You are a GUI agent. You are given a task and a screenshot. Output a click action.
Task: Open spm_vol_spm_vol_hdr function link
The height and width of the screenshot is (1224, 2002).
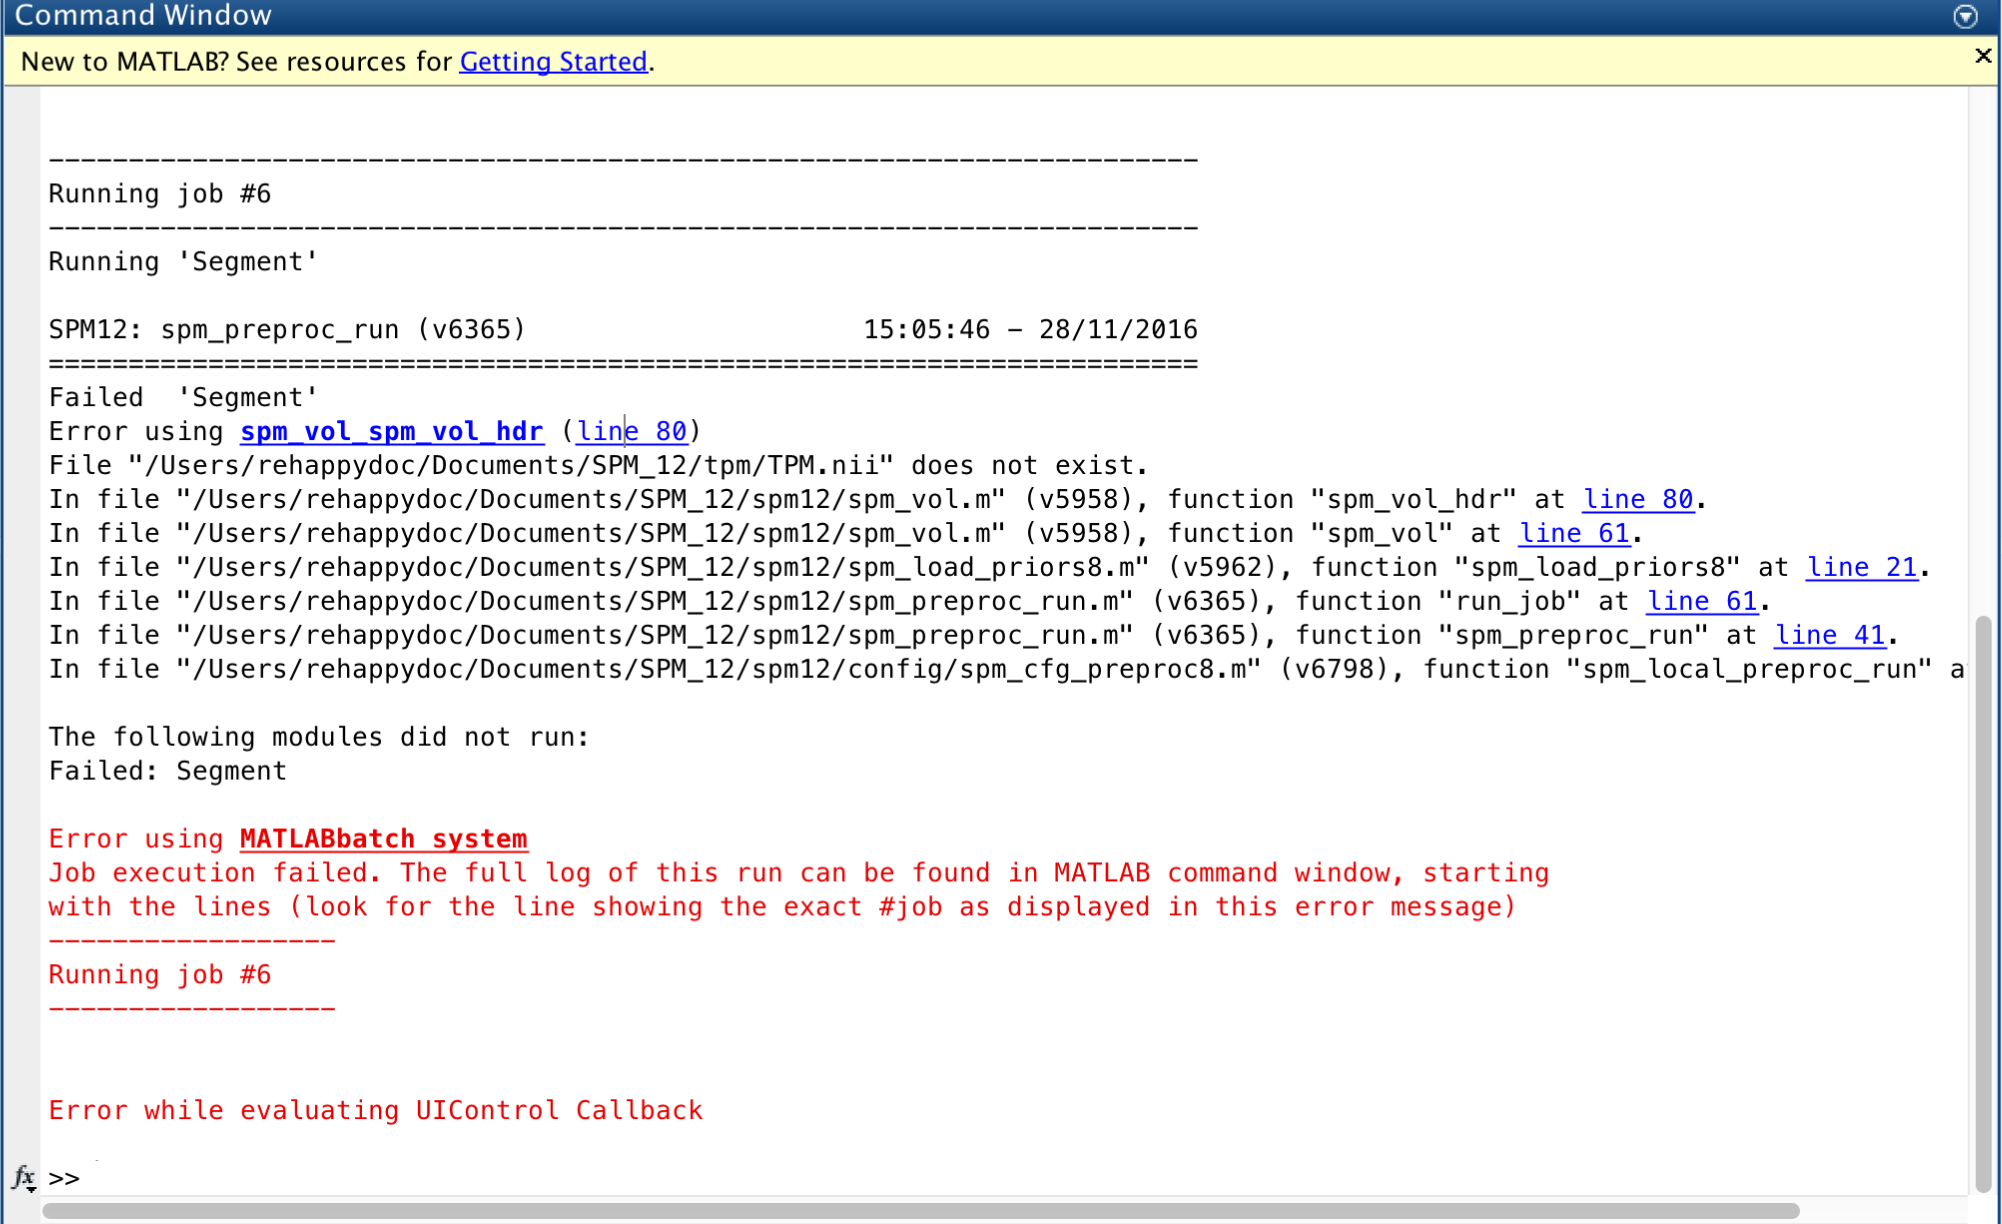click(x=391, y=431)
